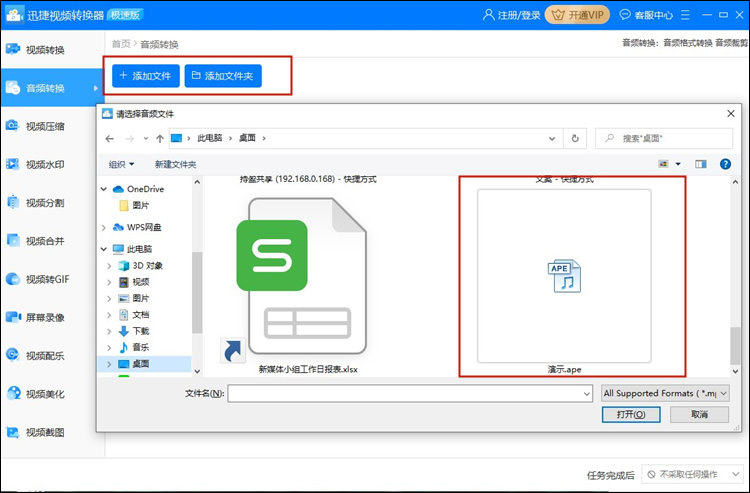
Task: Go up one folder level
Action: [x=160, y=139]
